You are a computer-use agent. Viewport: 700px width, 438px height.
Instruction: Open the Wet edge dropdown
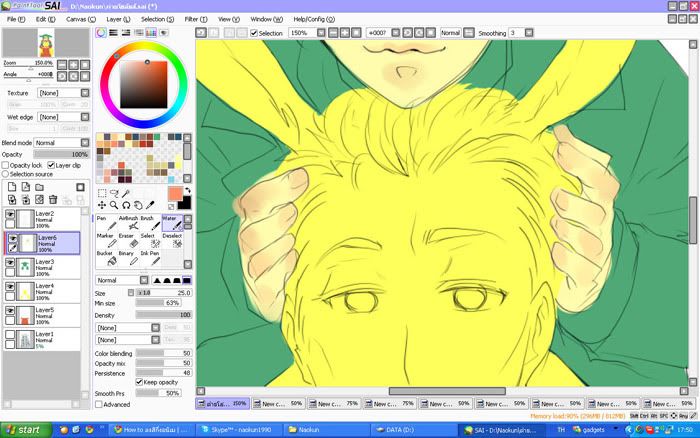coord(62,118)
